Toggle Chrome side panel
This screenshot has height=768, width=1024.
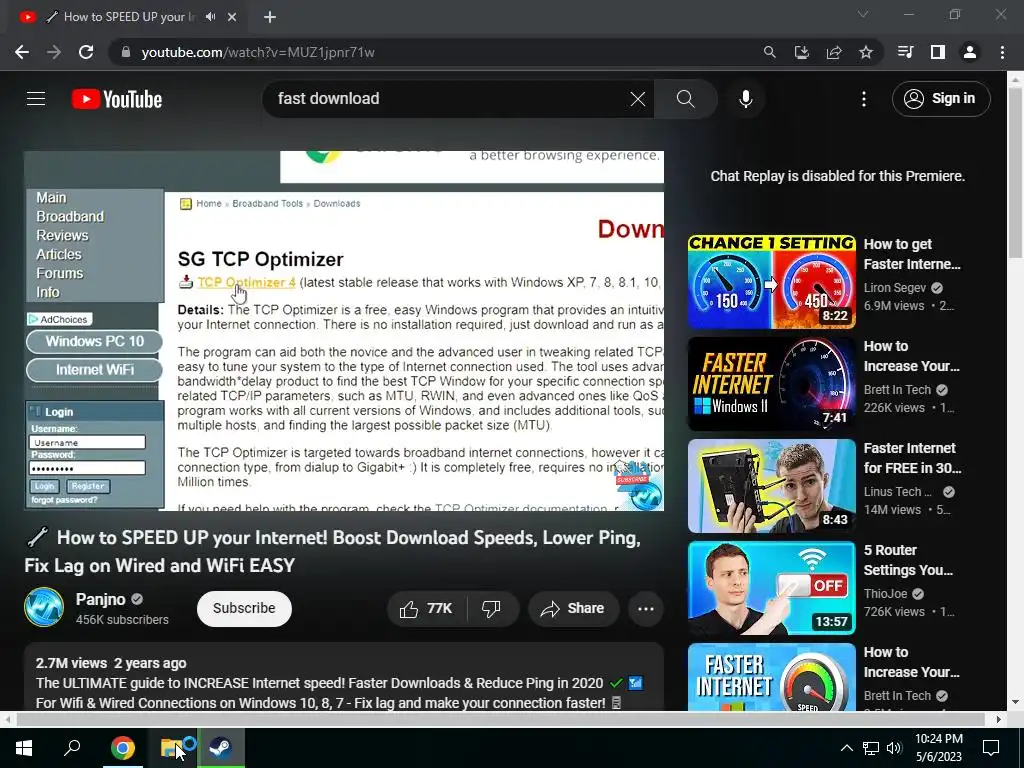pos(937,52)
